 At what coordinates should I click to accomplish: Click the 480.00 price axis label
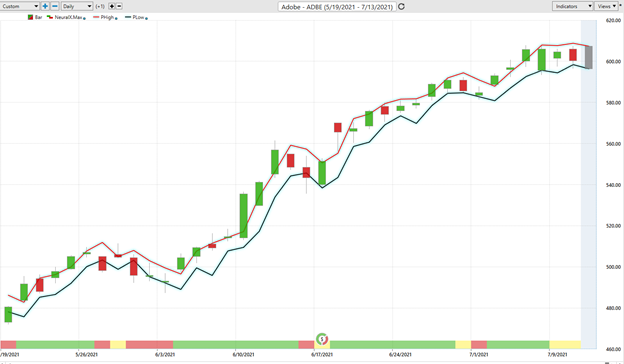click(x=613, y=308)
